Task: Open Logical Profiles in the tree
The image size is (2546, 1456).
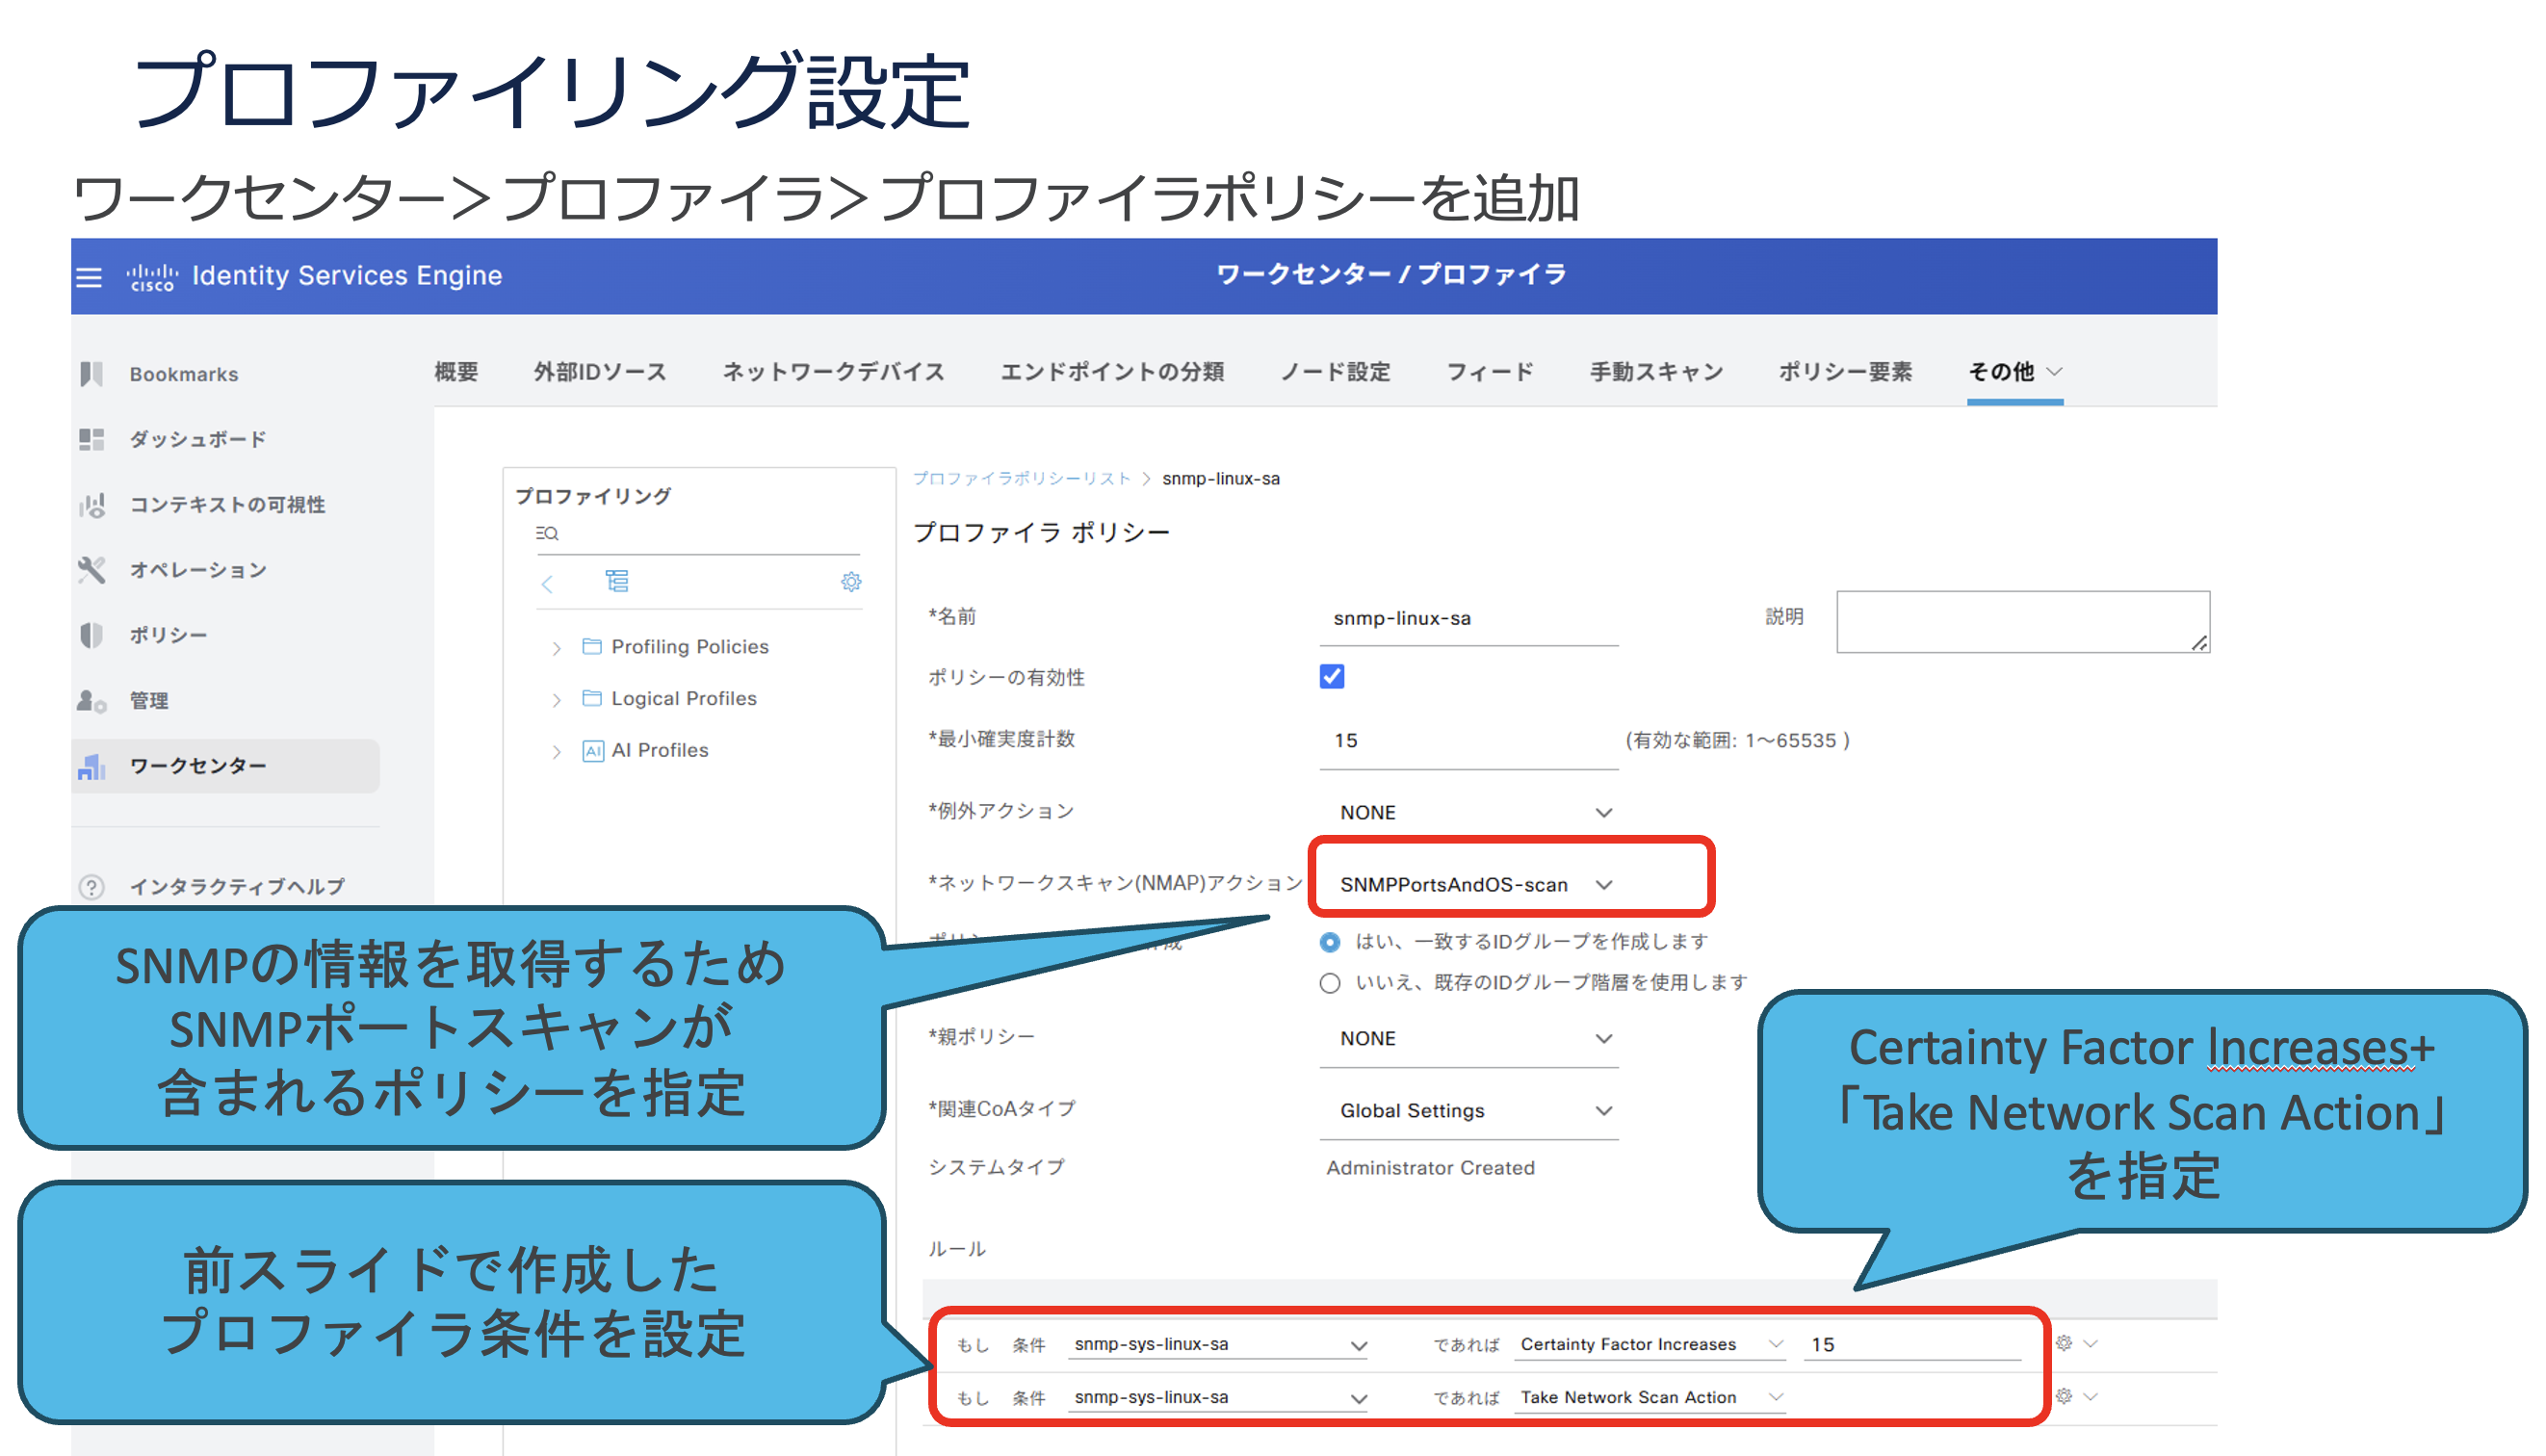Action: (683, 698)
